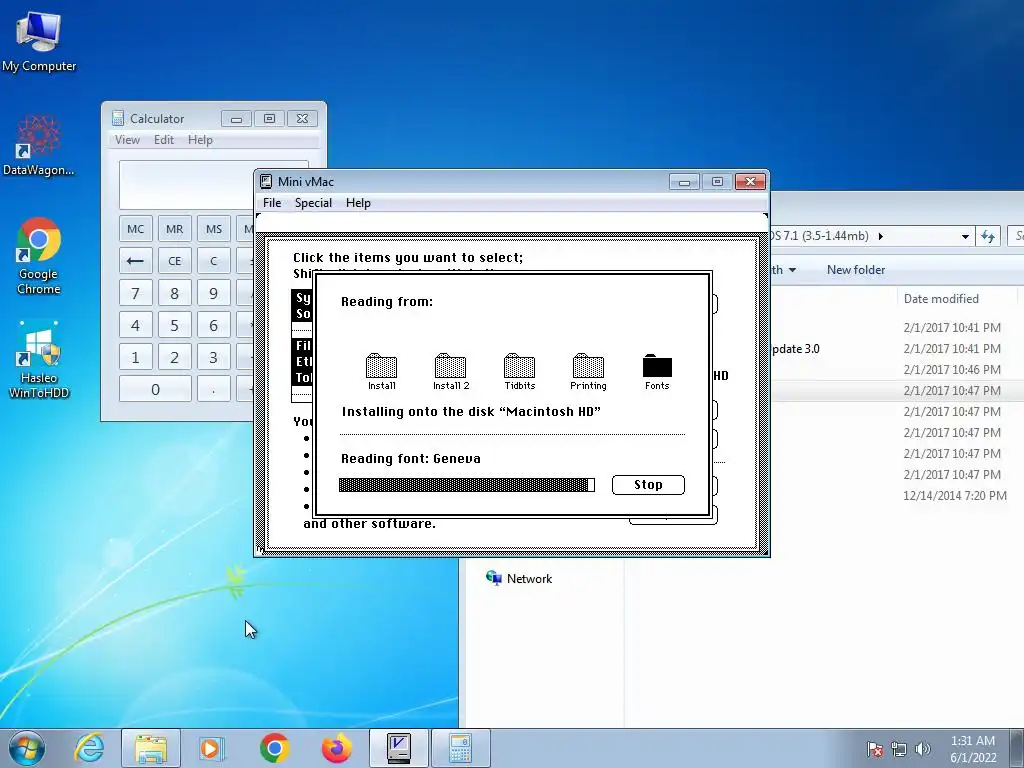Screen dimensions: 1024x768
Task: Click digit 6 in Calculator
Action: click(214, 325)
